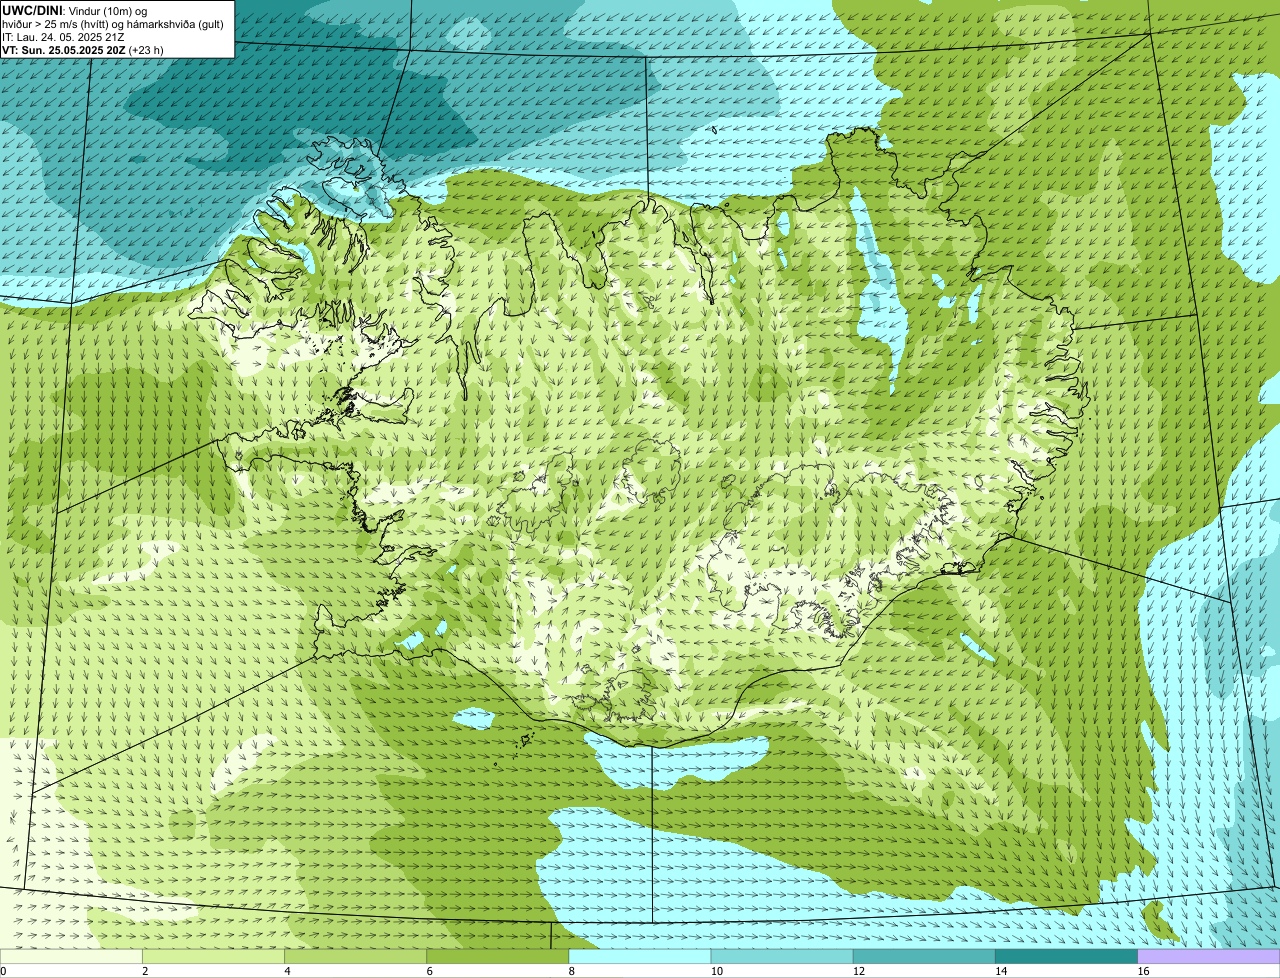Click the 'VT: Sun. 25.05.2025 20Z (+23 h)' line
The image size is (1280, 978).
coord(83,50)
